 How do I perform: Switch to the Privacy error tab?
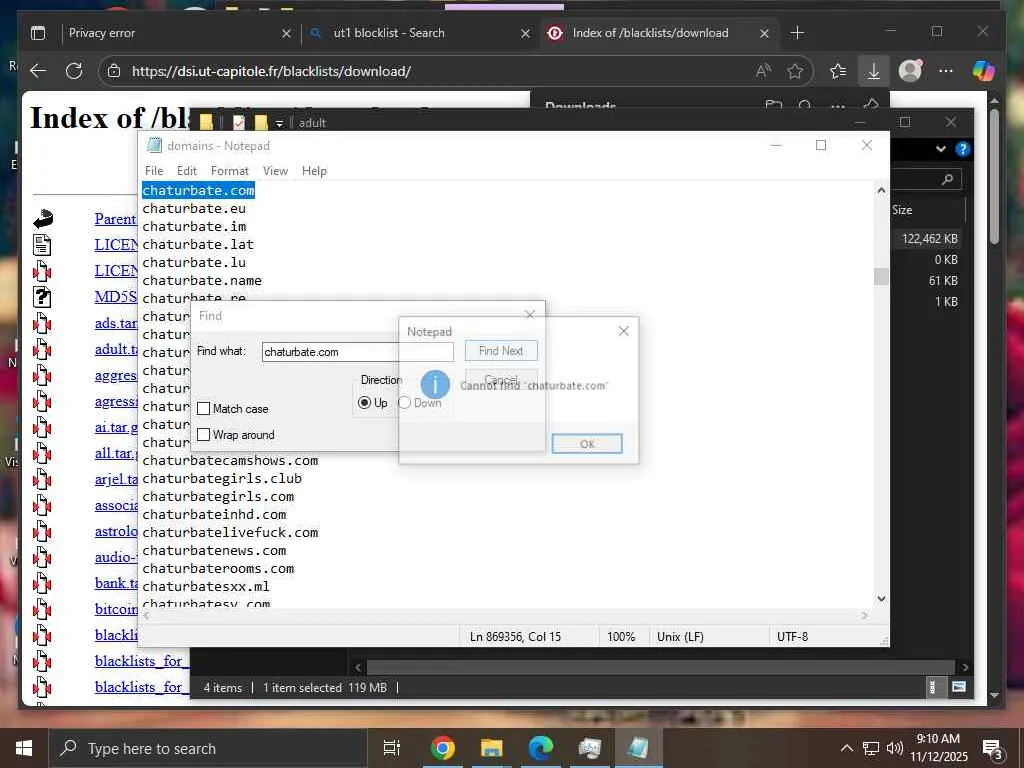pos(176,33)
